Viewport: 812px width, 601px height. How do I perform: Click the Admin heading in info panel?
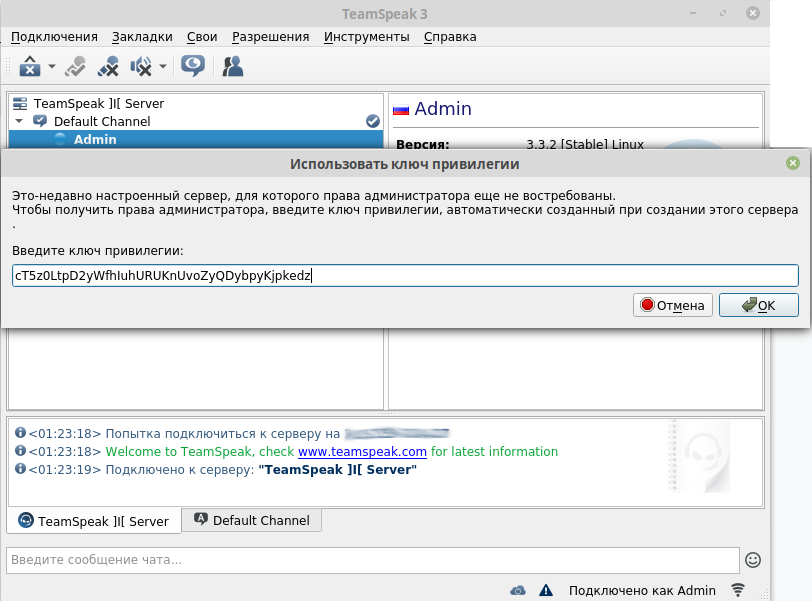[443, 109]
